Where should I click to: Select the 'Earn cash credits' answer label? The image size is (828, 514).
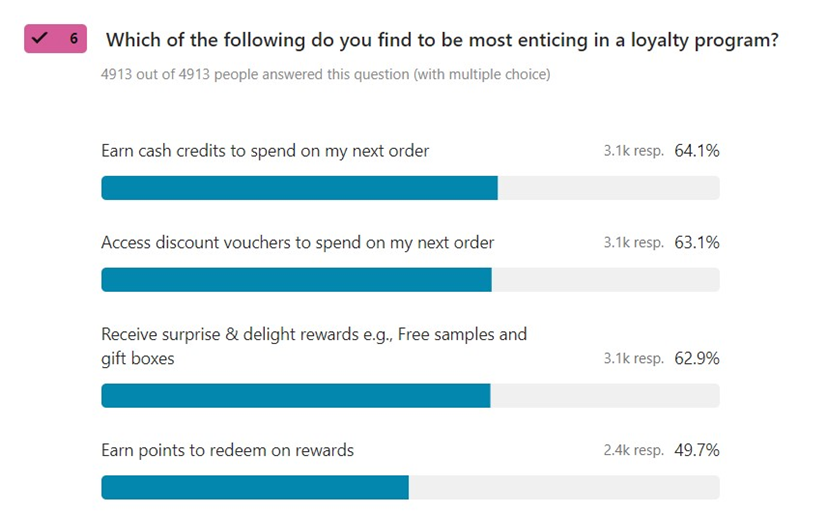(x=265, y=151)
